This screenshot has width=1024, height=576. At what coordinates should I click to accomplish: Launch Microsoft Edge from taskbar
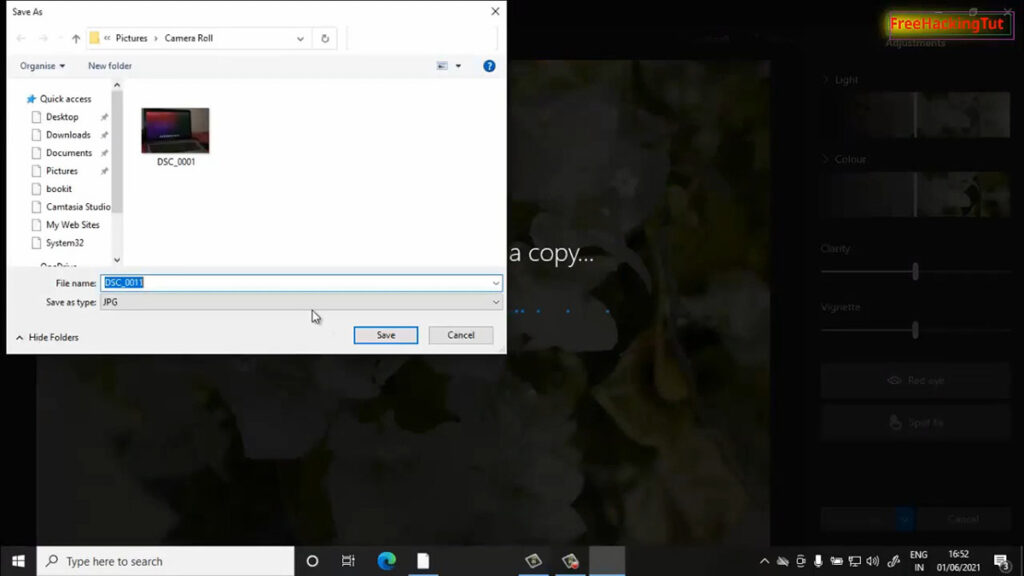click(387, 561)
